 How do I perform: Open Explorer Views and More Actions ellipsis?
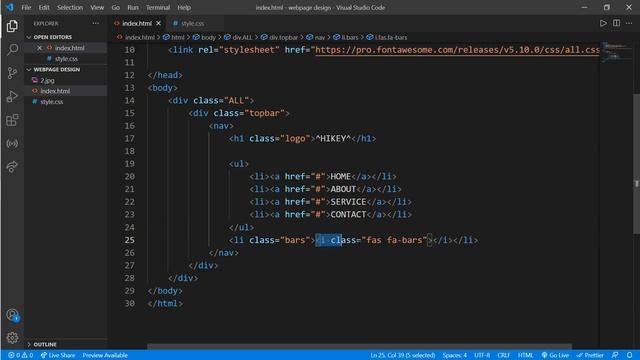(x=96, y=23)
